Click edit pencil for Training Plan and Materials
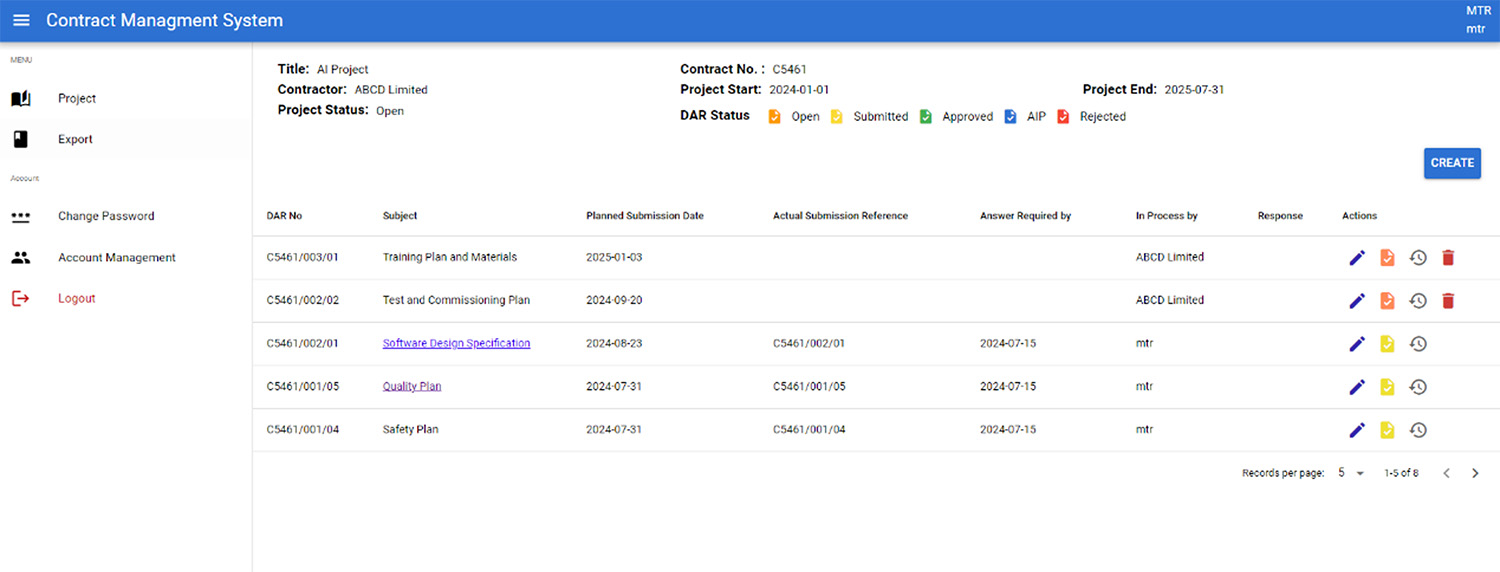 (x=1357, y=258)
